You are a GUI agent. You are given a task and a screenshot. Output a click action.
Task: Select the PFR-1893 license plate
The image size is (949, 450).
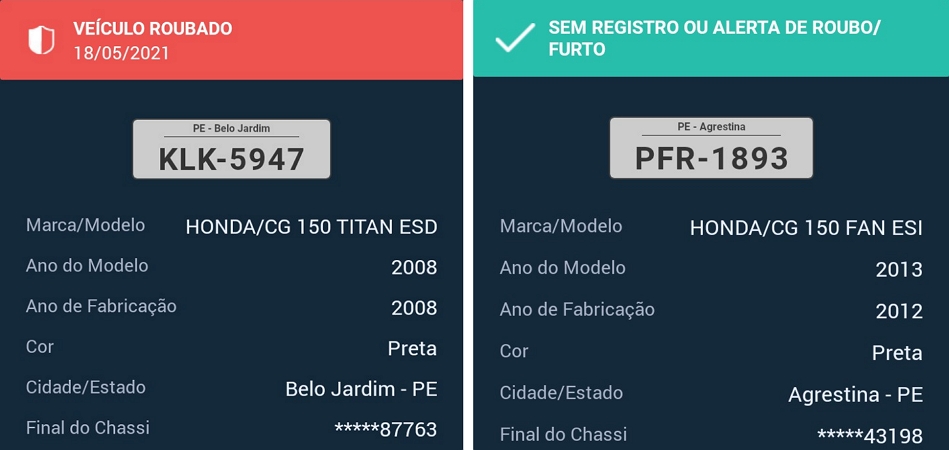[x=711, y=148]
